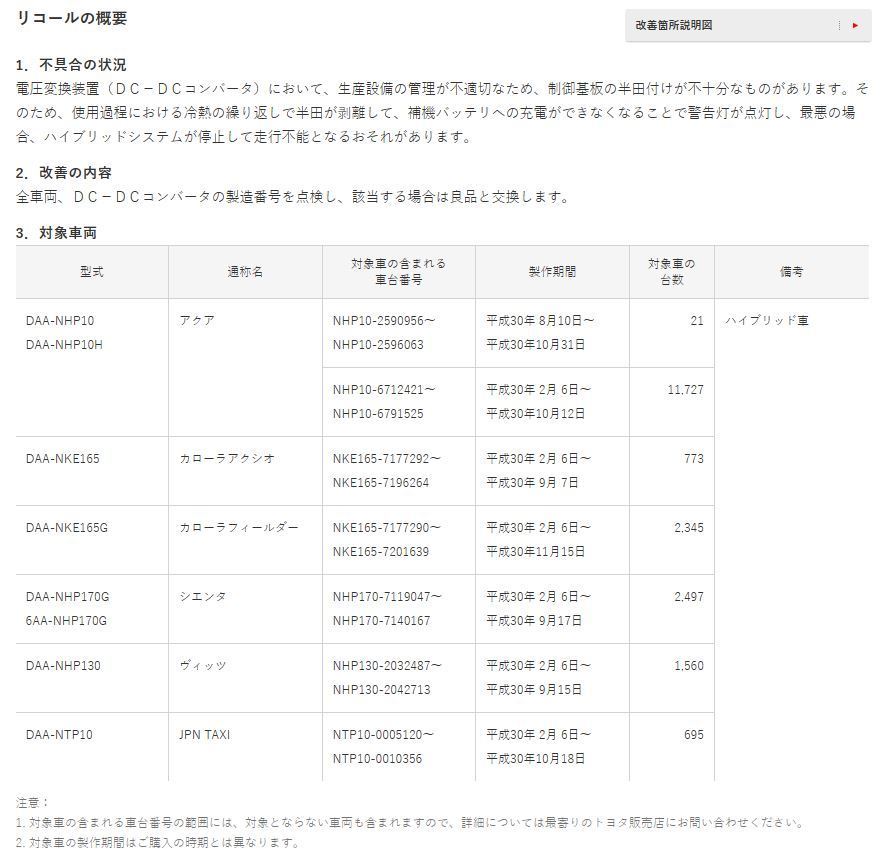The width and height of the screenshot is (893, 865).
Task: Click the unit count 11,727
Action: [x=686, y=390]
